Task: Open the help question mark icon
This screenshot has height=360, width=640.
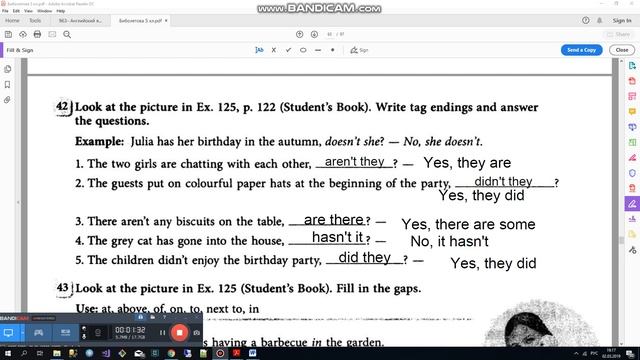Action: tap(585, 20)
